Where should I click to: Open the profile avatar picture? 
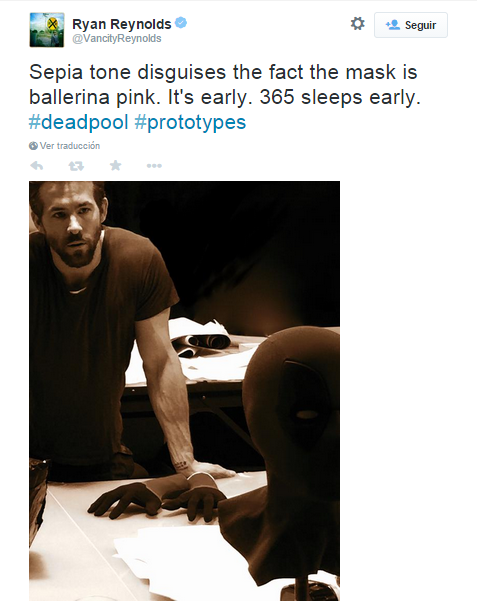click(47, 30)
